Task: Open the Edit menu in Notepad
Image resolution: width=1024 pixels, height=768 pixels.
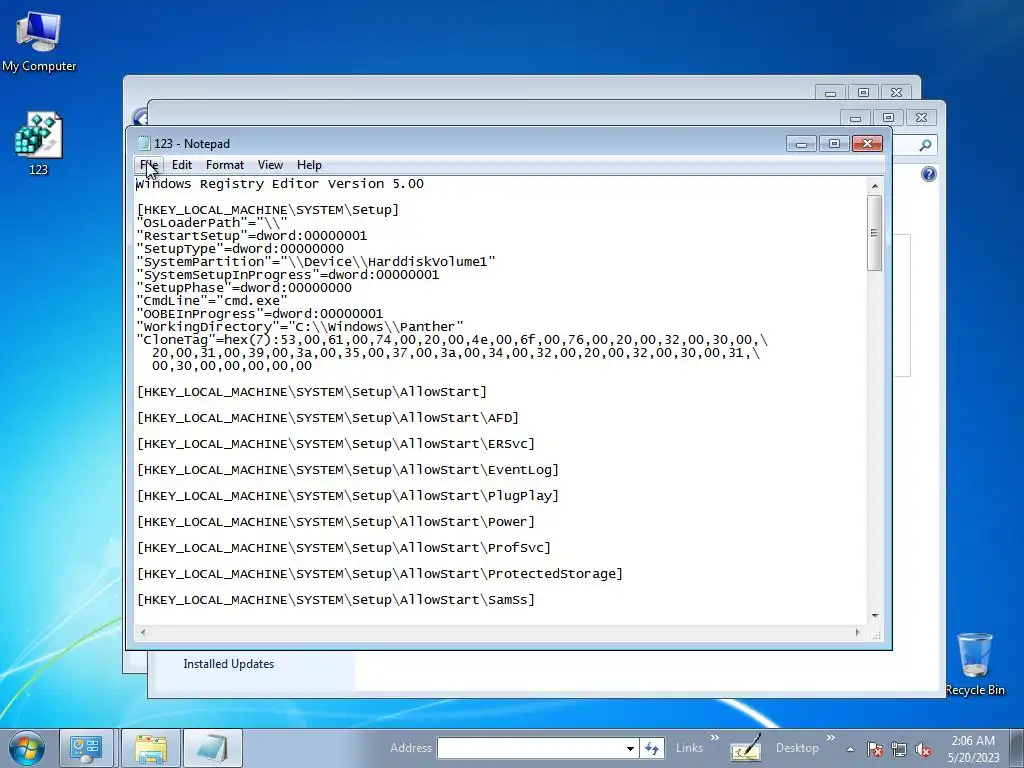Action: (182, 165)
